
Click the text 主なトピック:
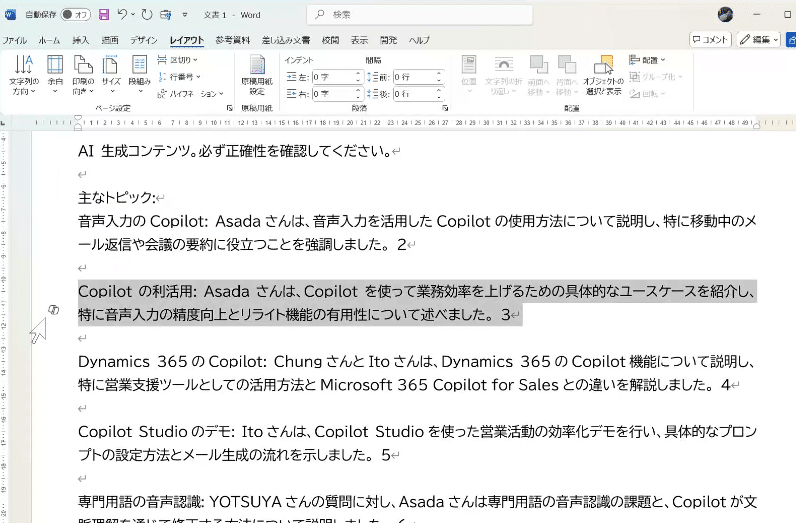[116, 198]
